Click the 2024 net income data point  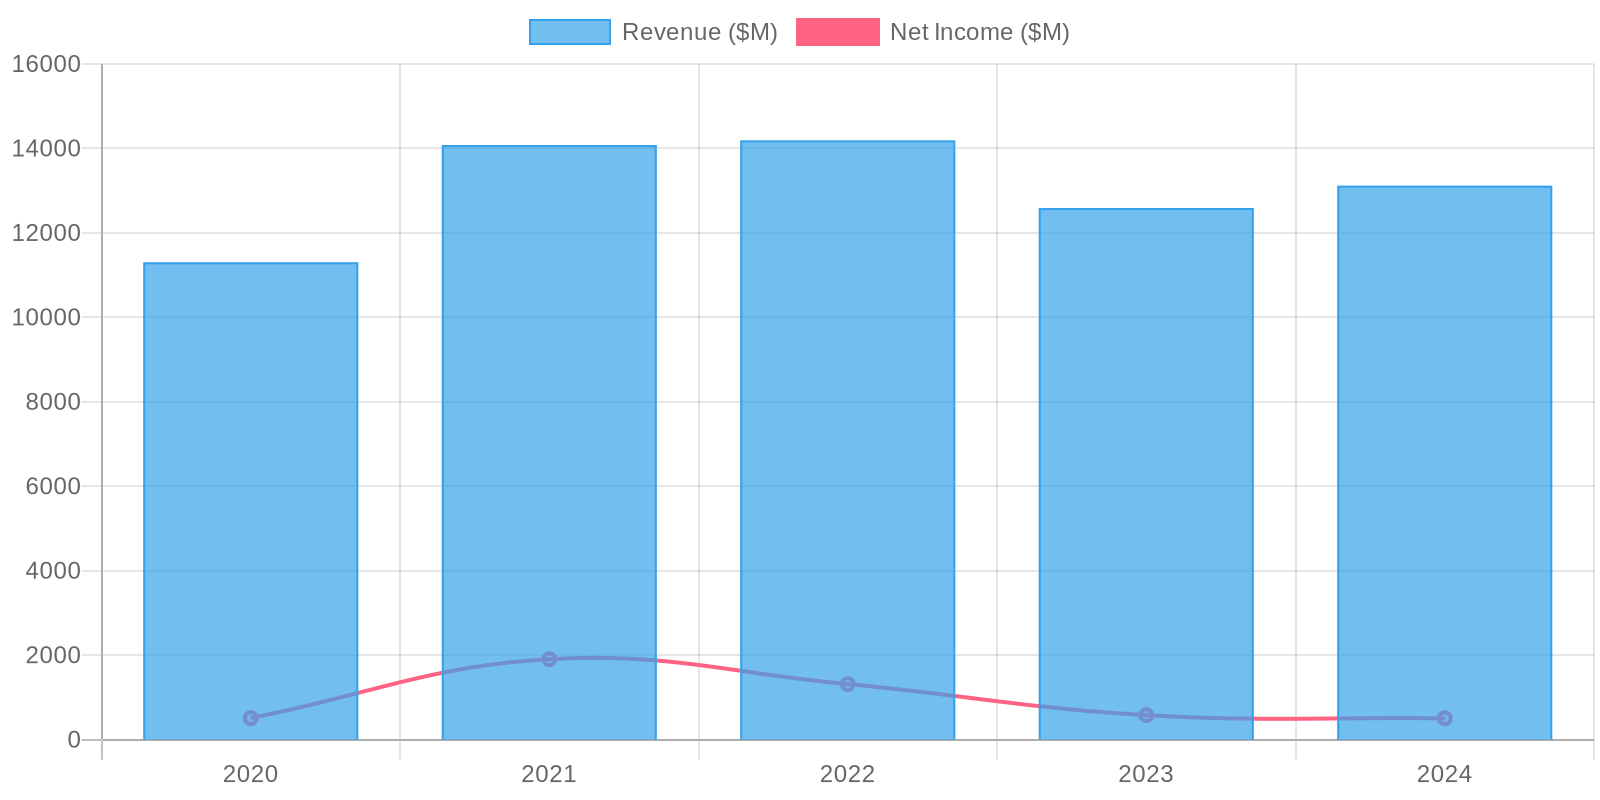1444,718
